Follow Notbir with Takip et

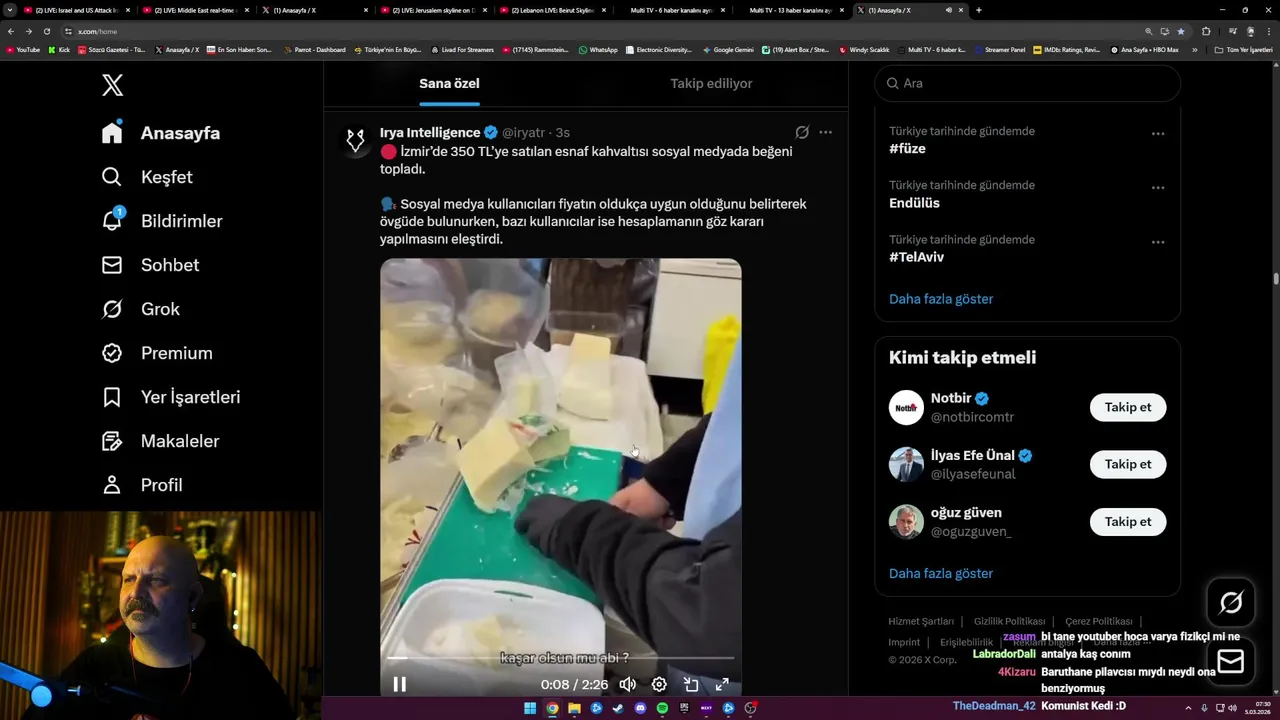(1128, 407)
